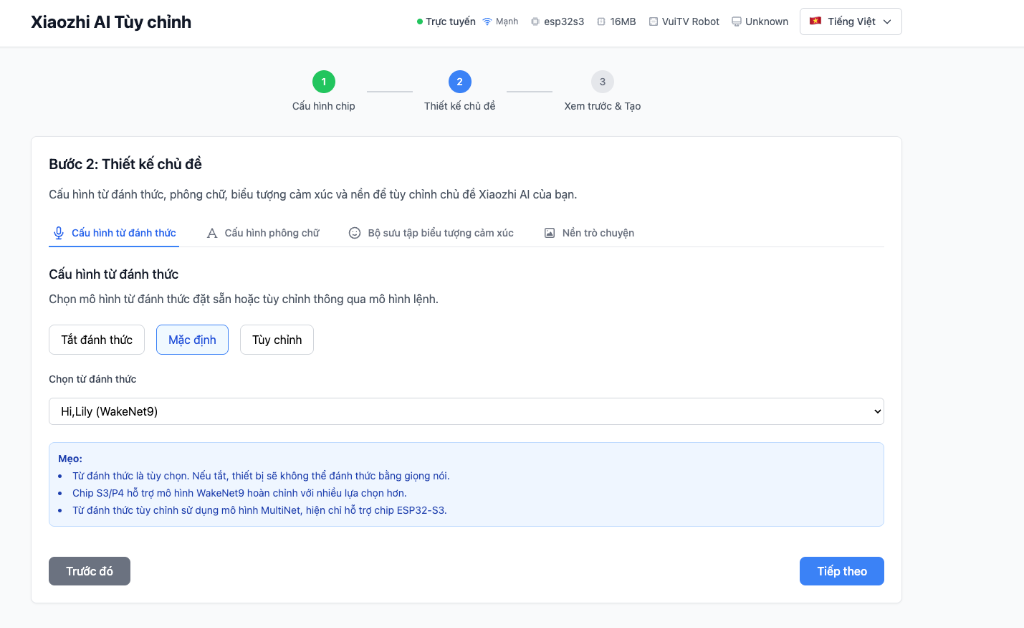Click the smiley face emoji collection icon
The width and height of the screenshot is (1024, 628).
[354, 233]
